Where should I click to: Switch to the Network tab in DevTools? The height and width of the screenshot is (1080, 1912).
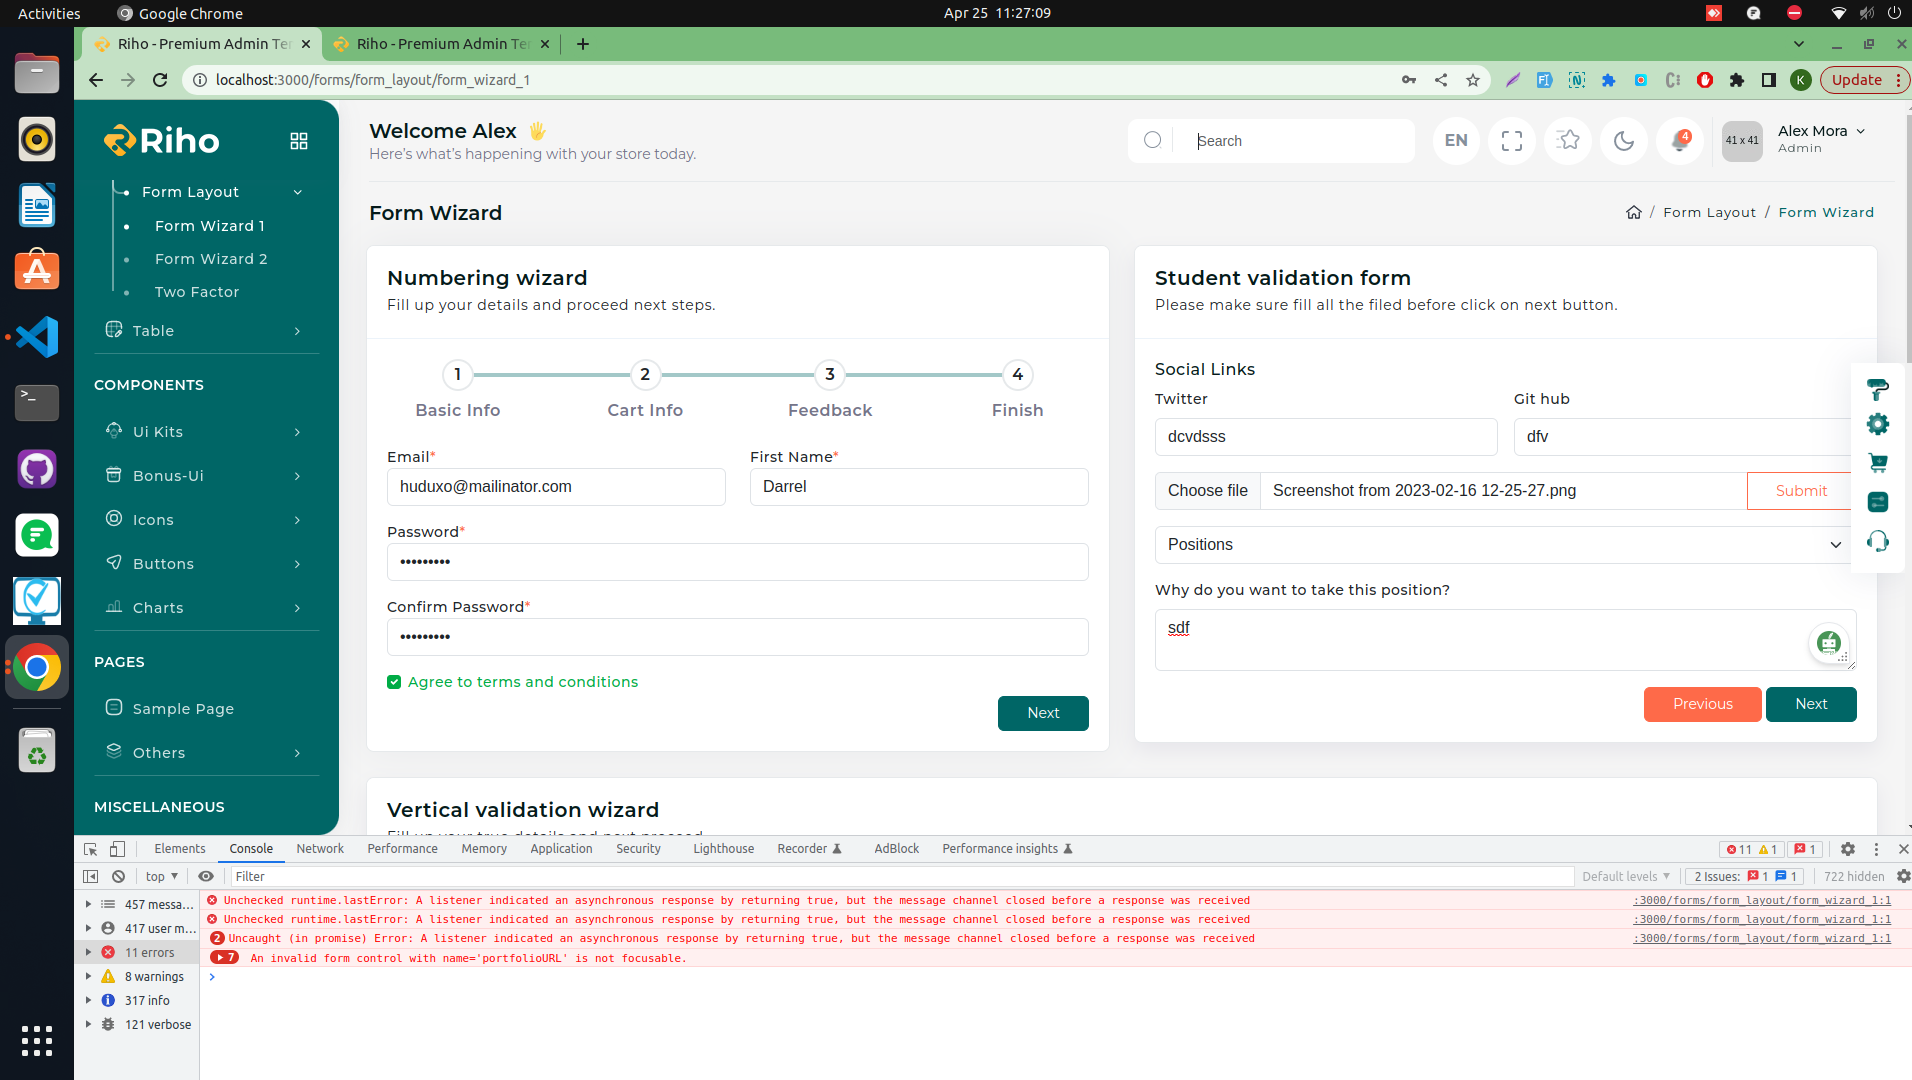click(319, 849)
